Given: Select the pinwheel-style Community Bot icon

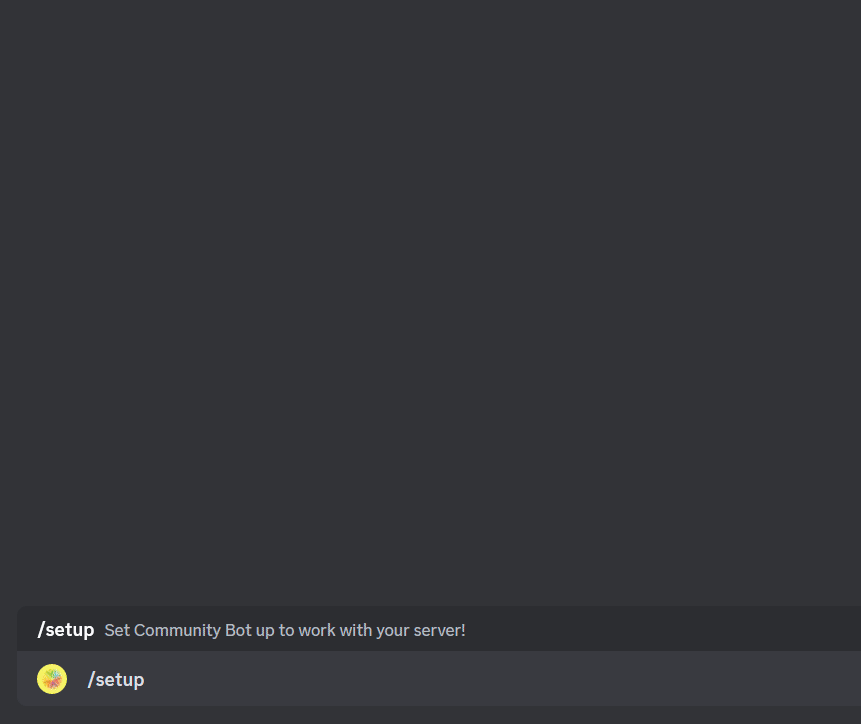Looking at the screenshot, I should pos(52,679).
